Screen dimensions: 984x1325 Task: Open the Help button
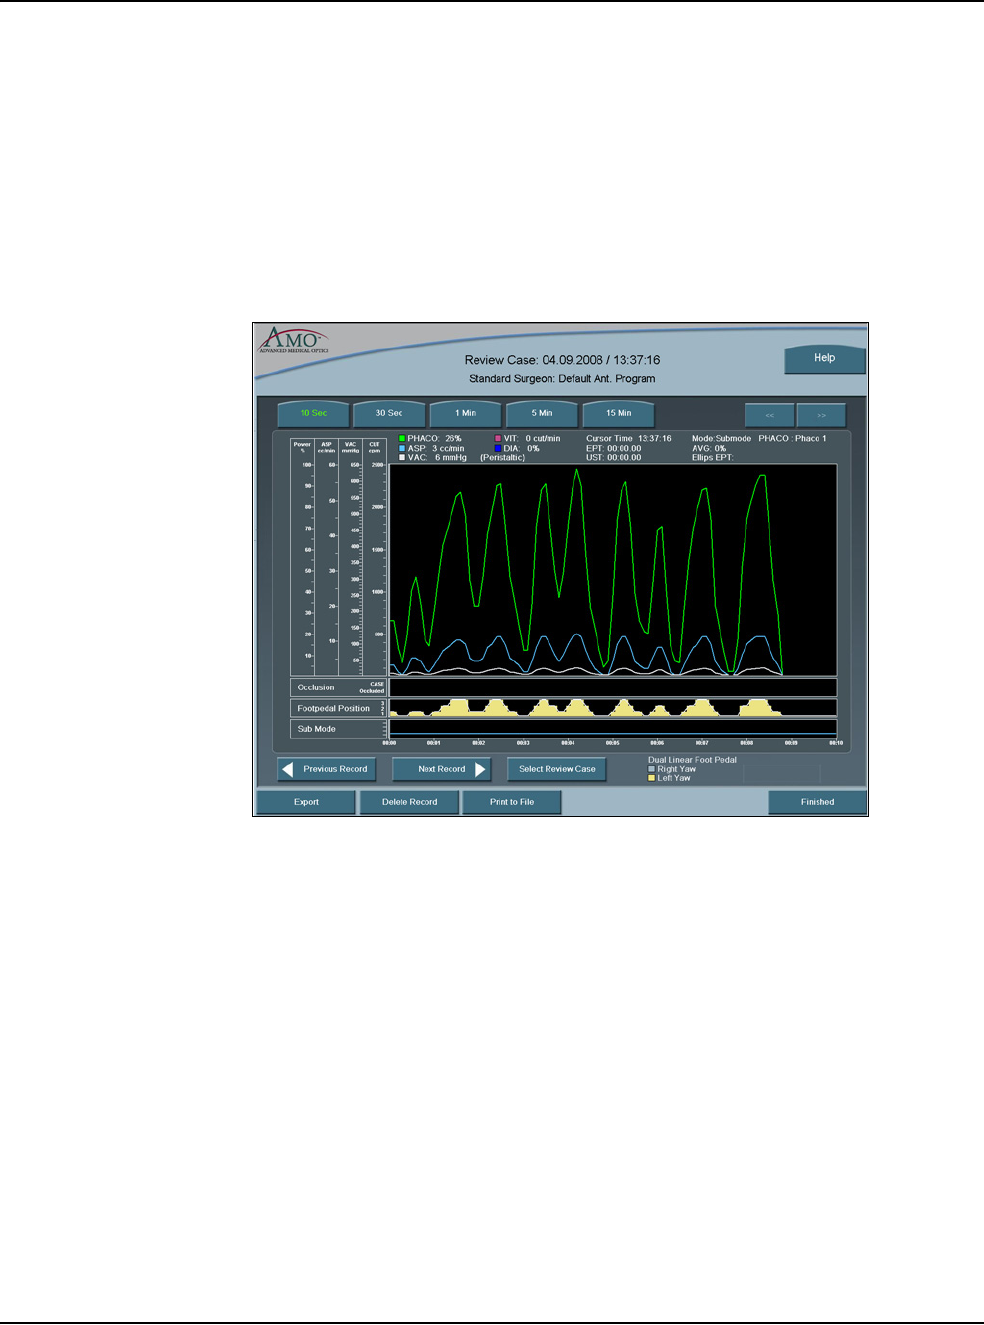[x=824, y=359]
